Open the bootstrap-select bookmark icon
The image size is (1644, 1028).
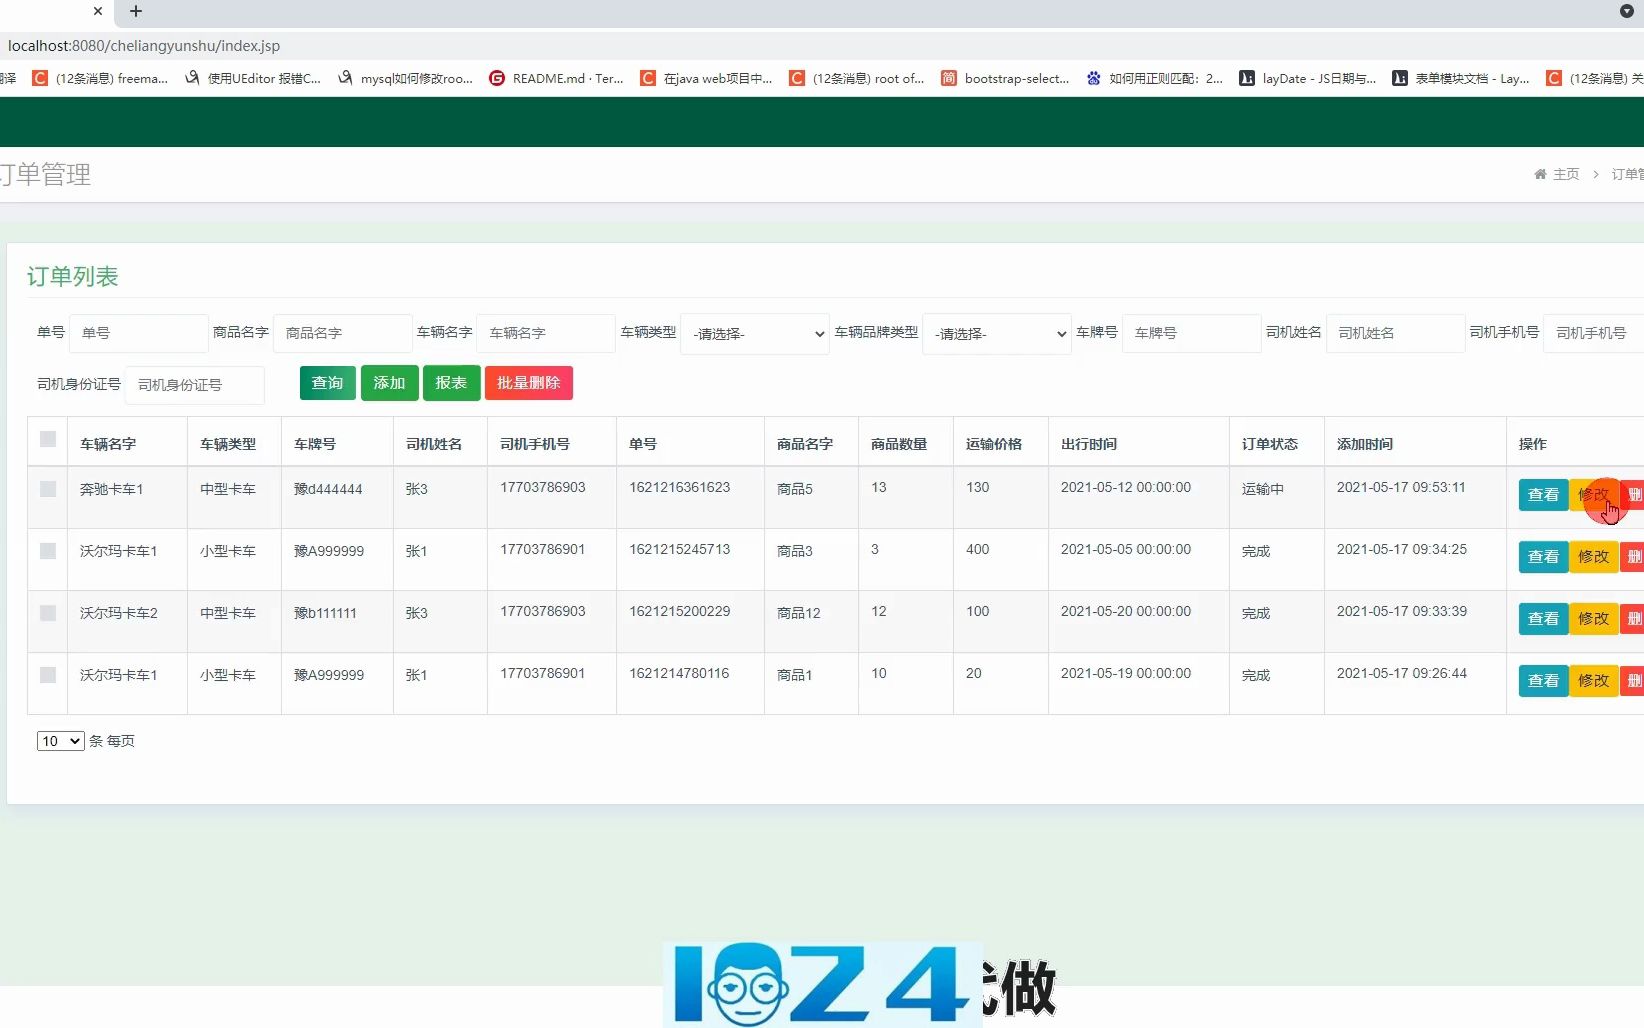point(948,78)
